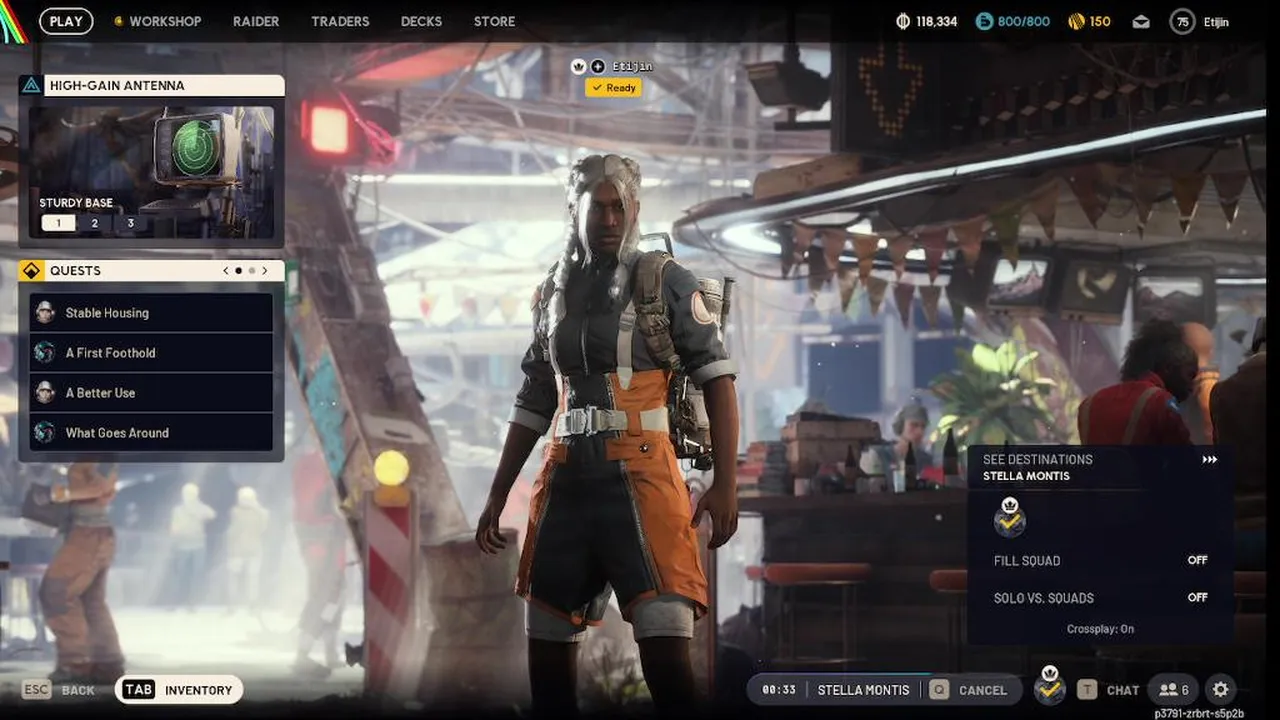The image size is (1280, 720).
Task: Click the Crossplay: On label
Action: click(x=1100, y=629)
